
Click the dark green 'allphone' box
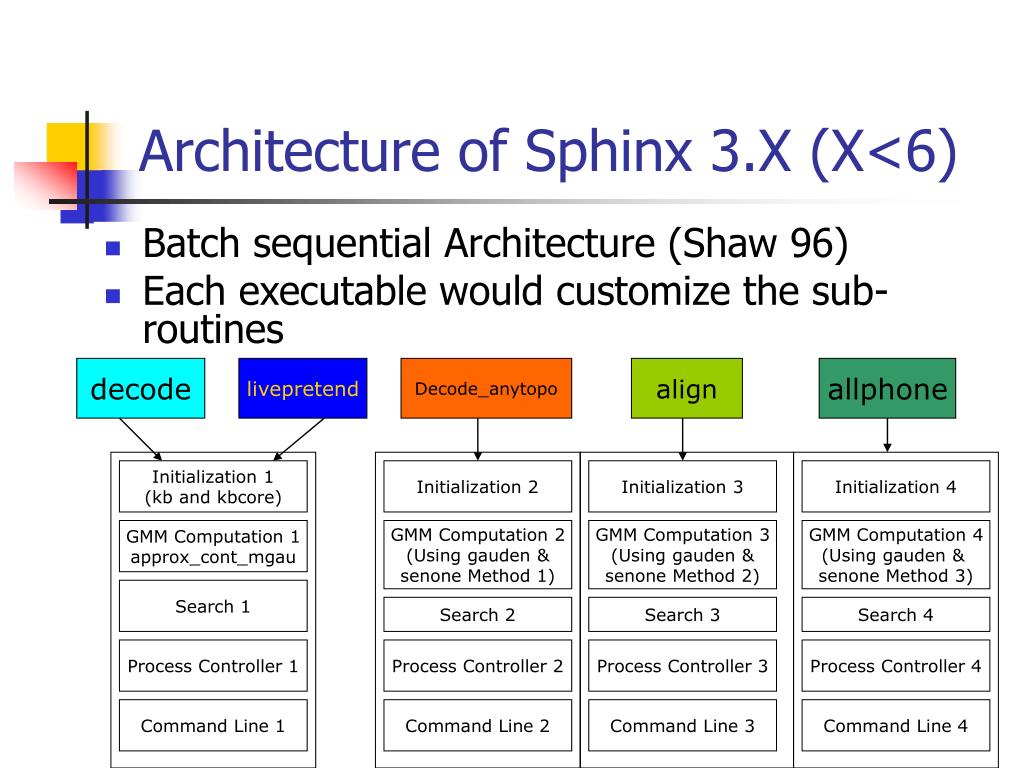887,389
